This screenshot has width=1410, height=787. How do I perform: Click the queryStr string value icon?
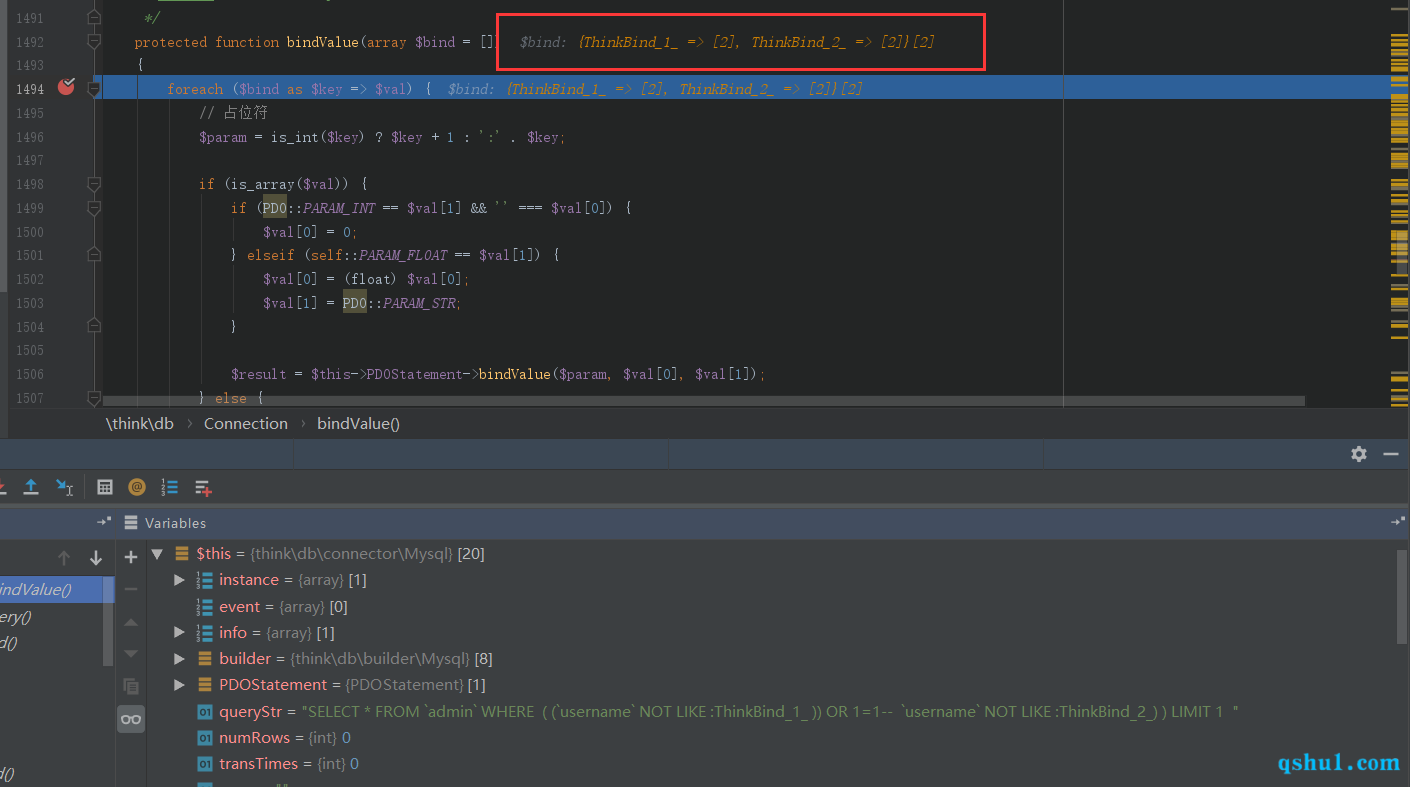[204, 711]
